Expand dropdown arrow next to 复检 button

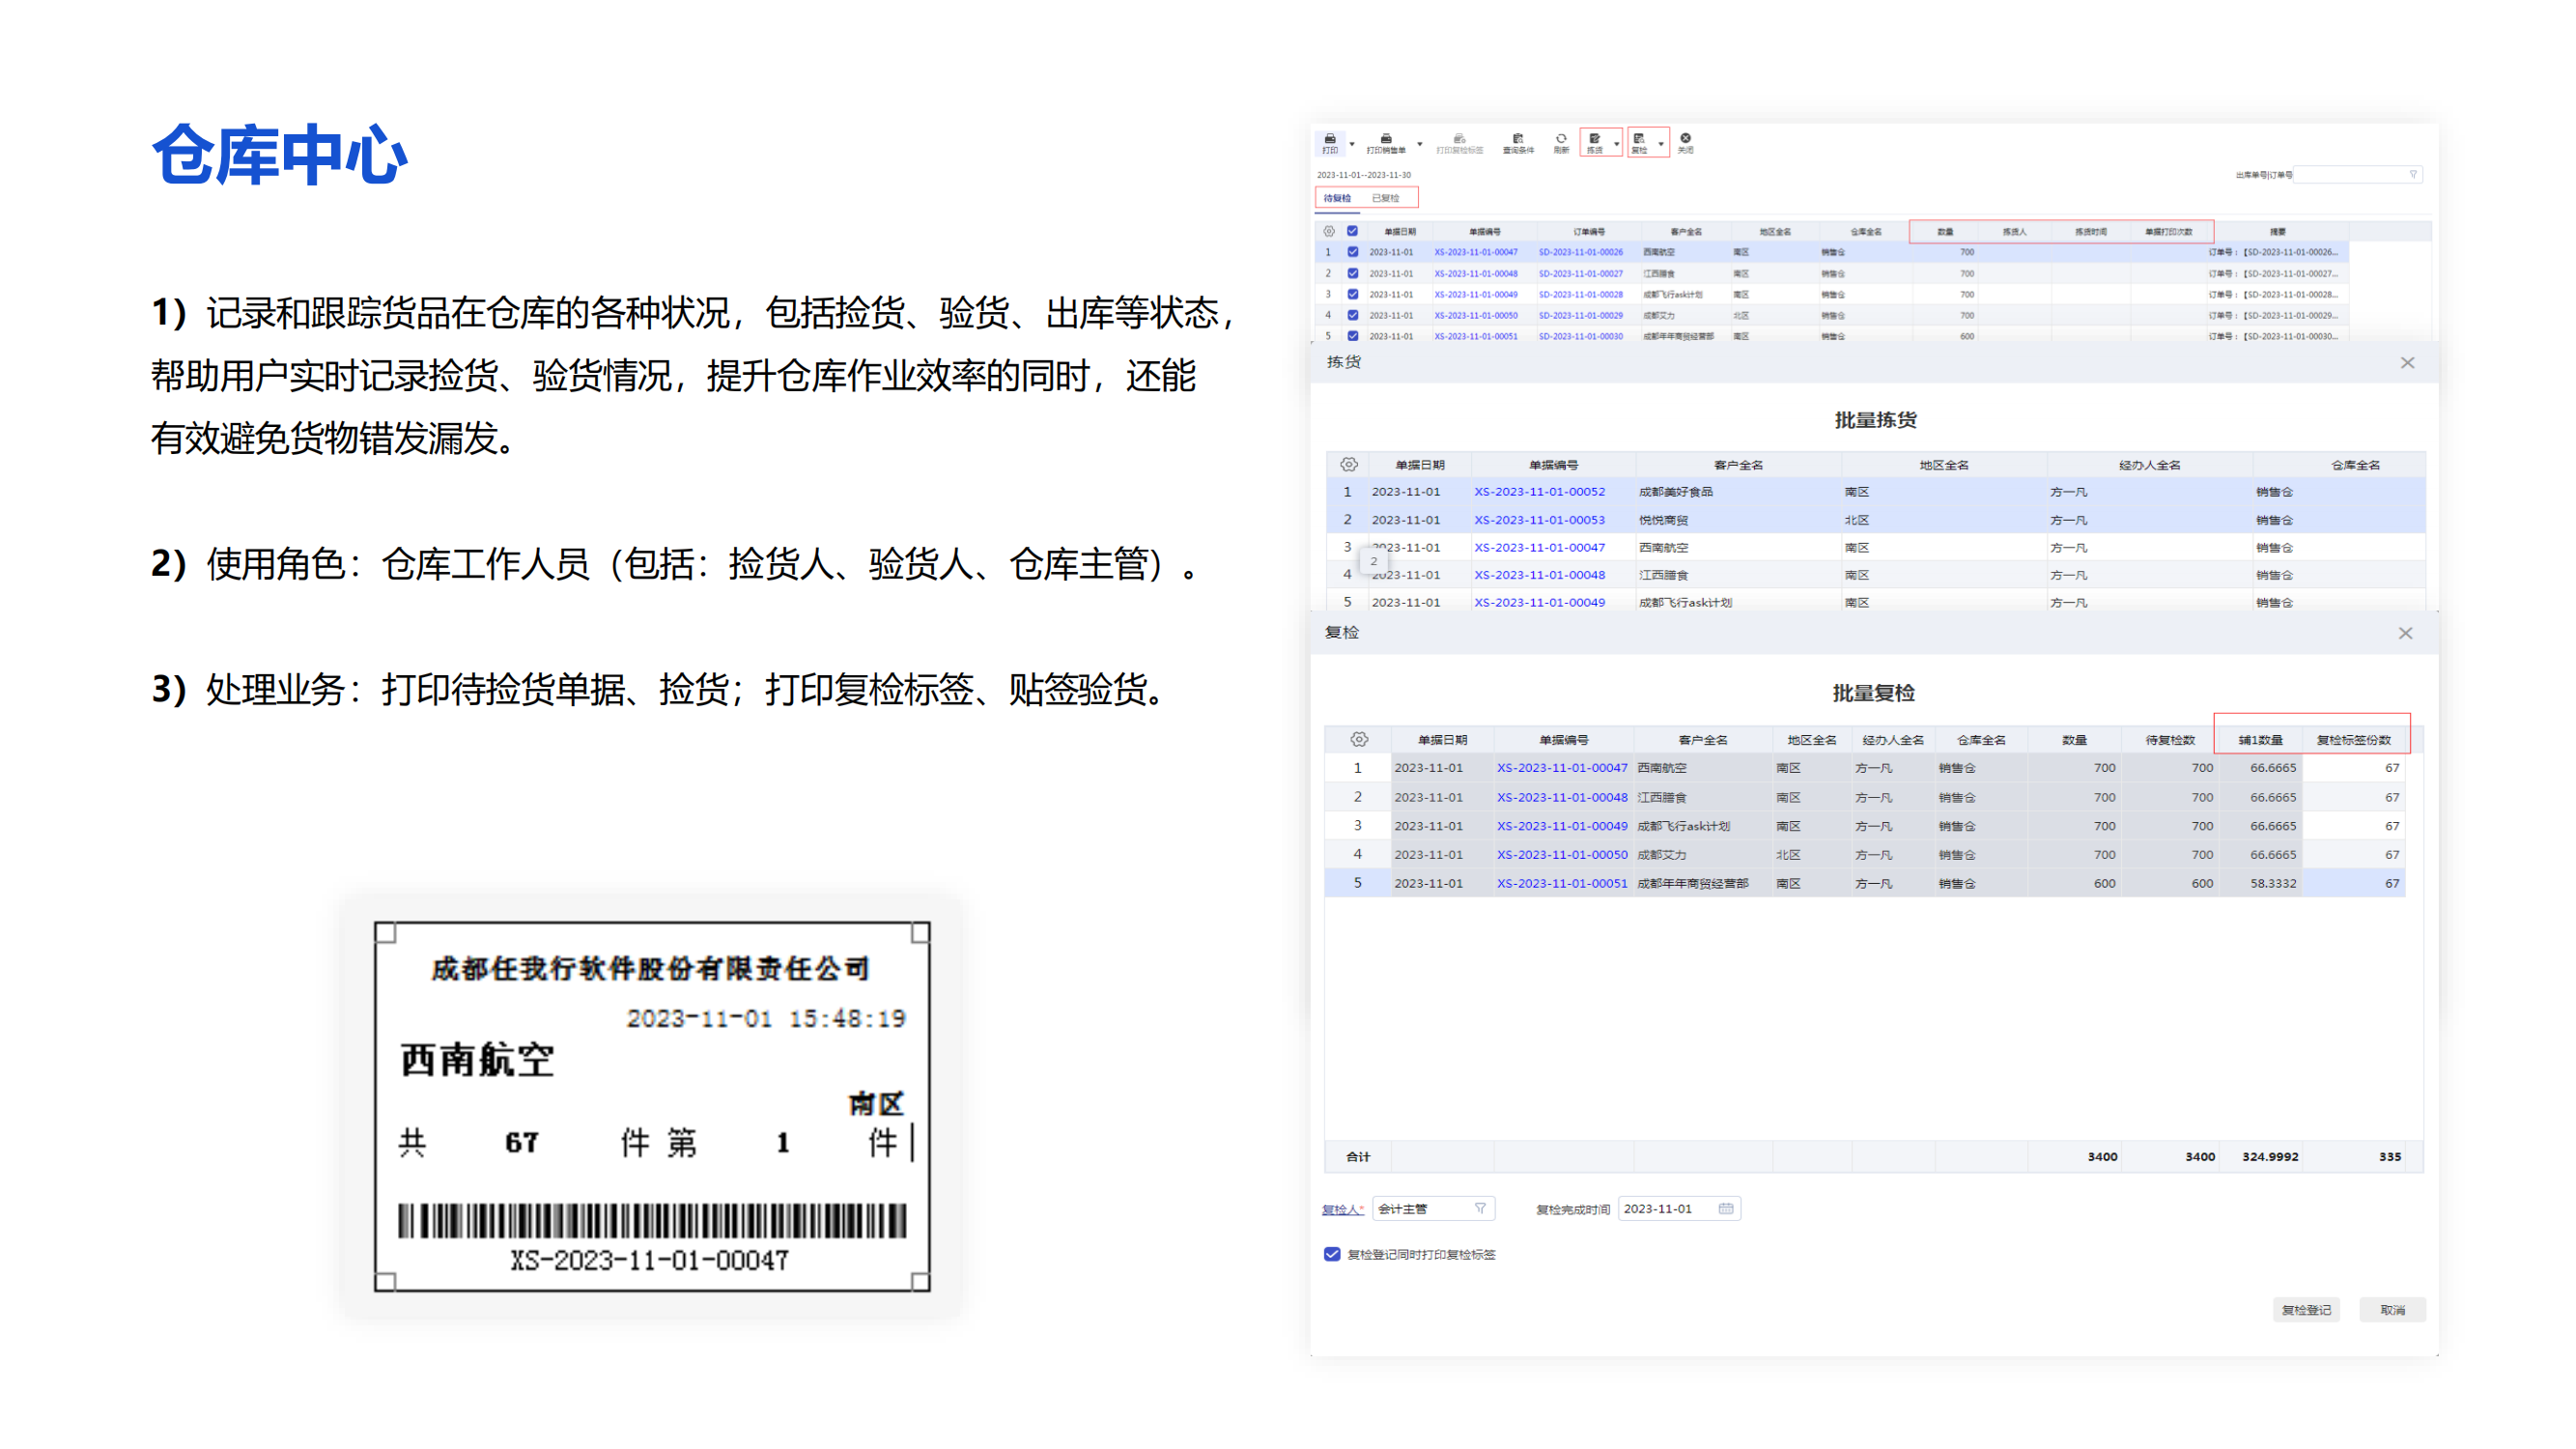point(1661,144)
